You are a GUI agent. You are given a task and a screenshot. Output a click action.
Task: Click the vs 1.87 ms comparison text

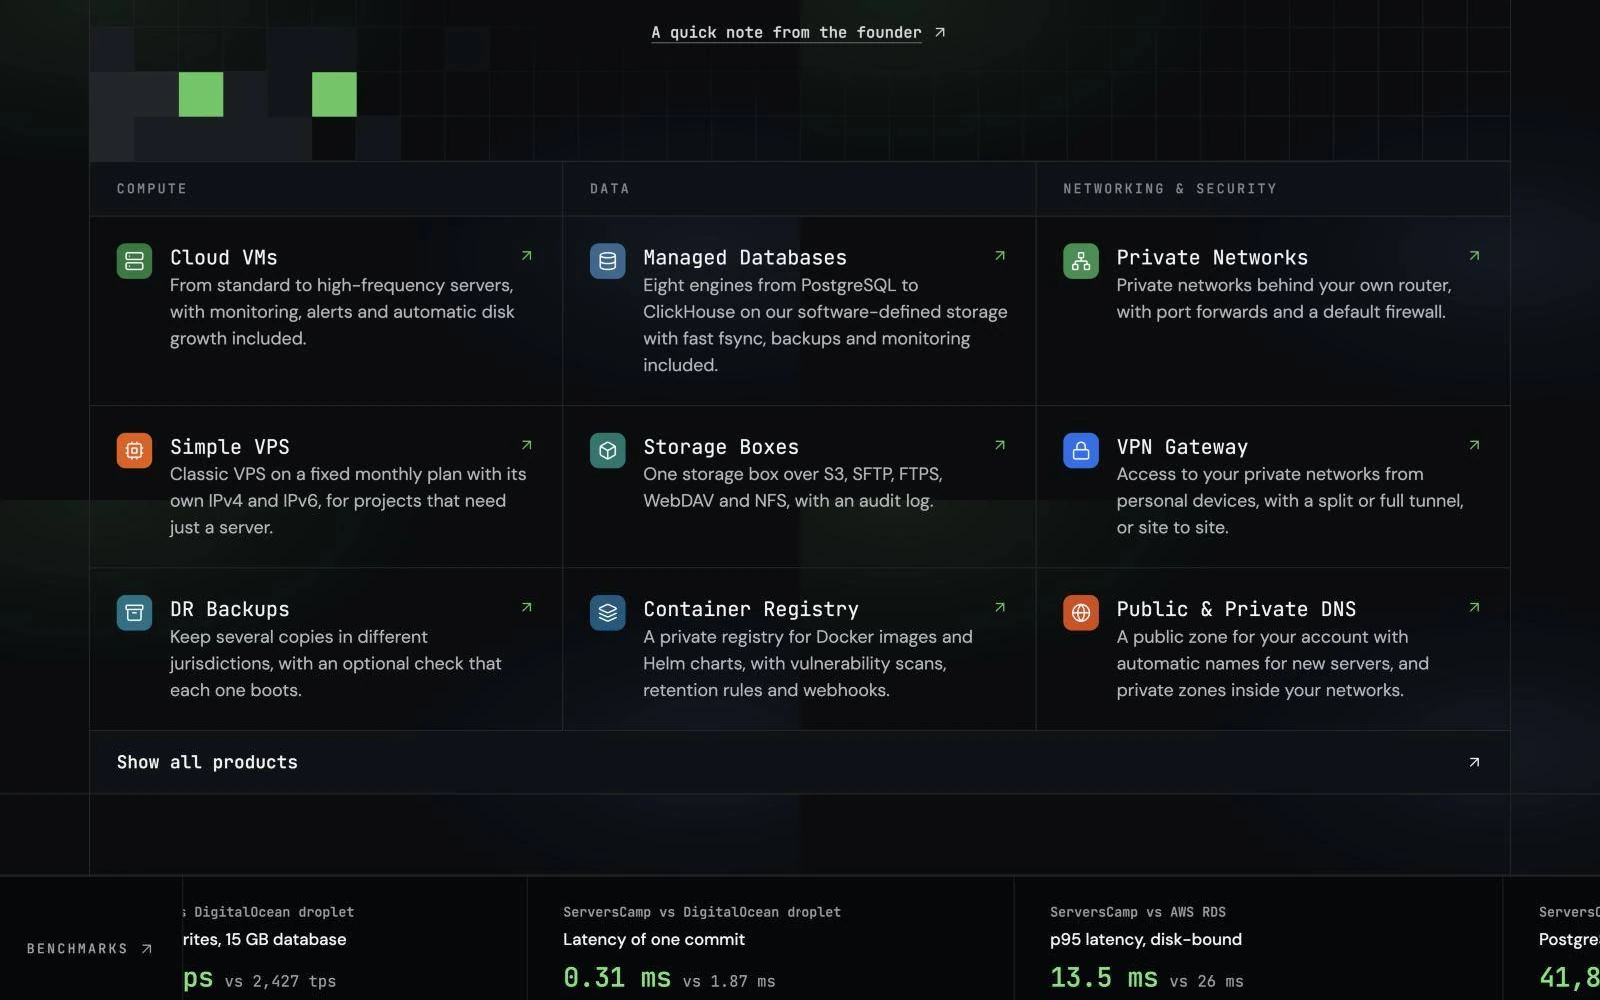pos(729,981)
